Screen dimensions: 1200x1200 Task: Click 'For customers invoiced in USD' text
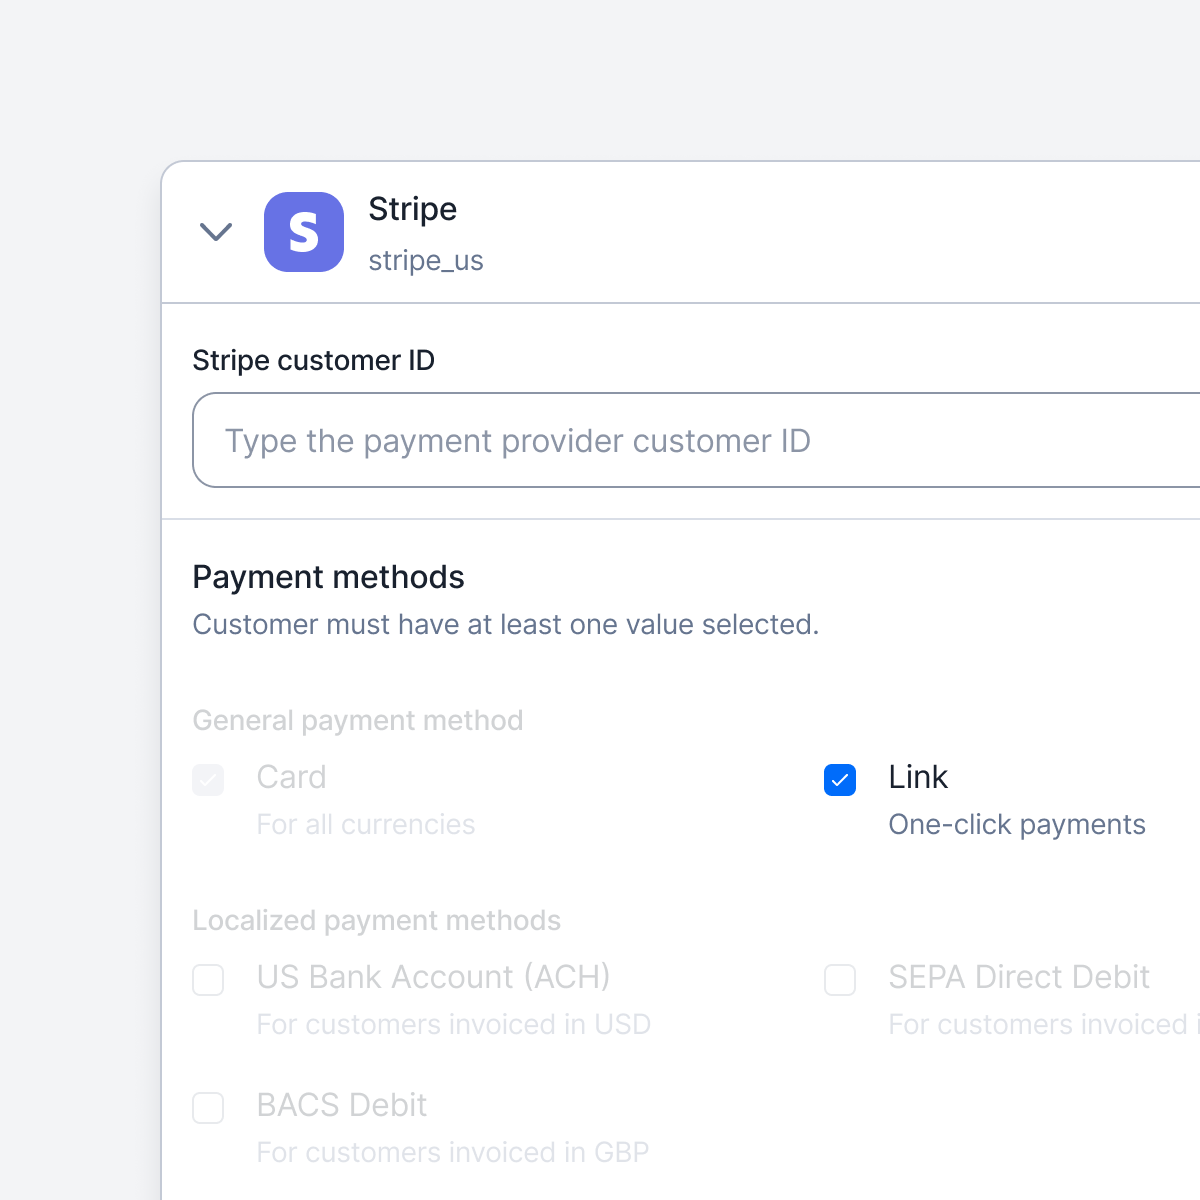point(454,1024)
